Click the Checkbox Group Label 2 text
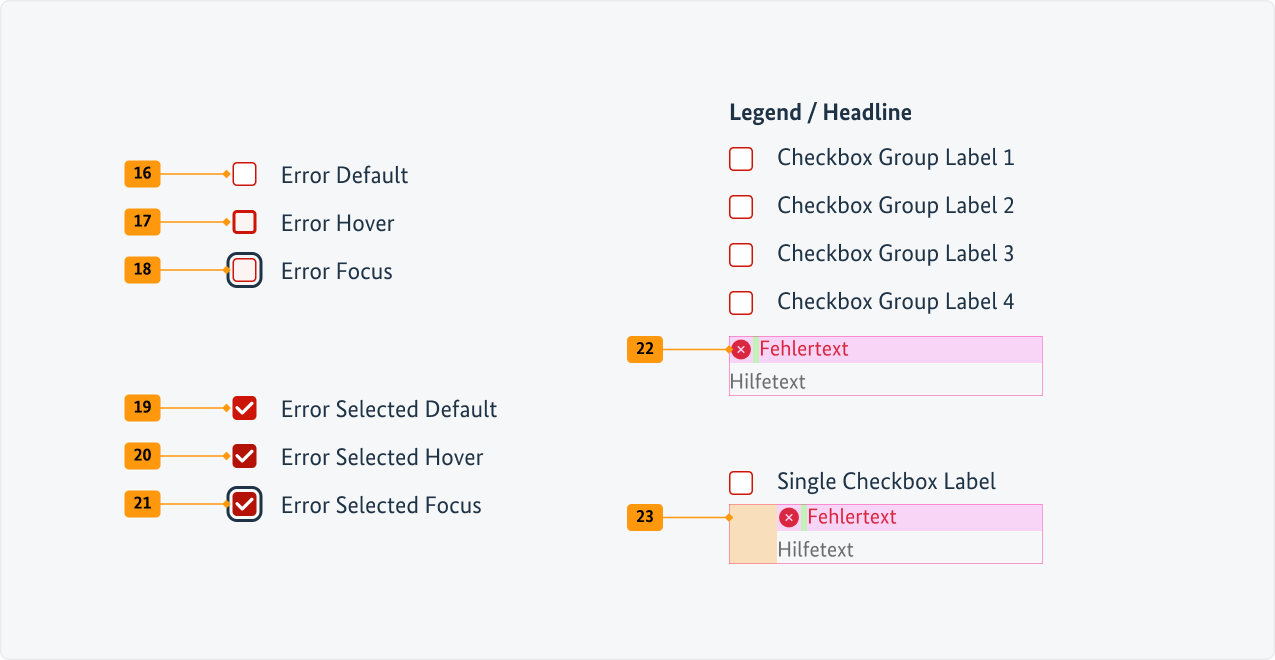 click(x=895, y=206)
